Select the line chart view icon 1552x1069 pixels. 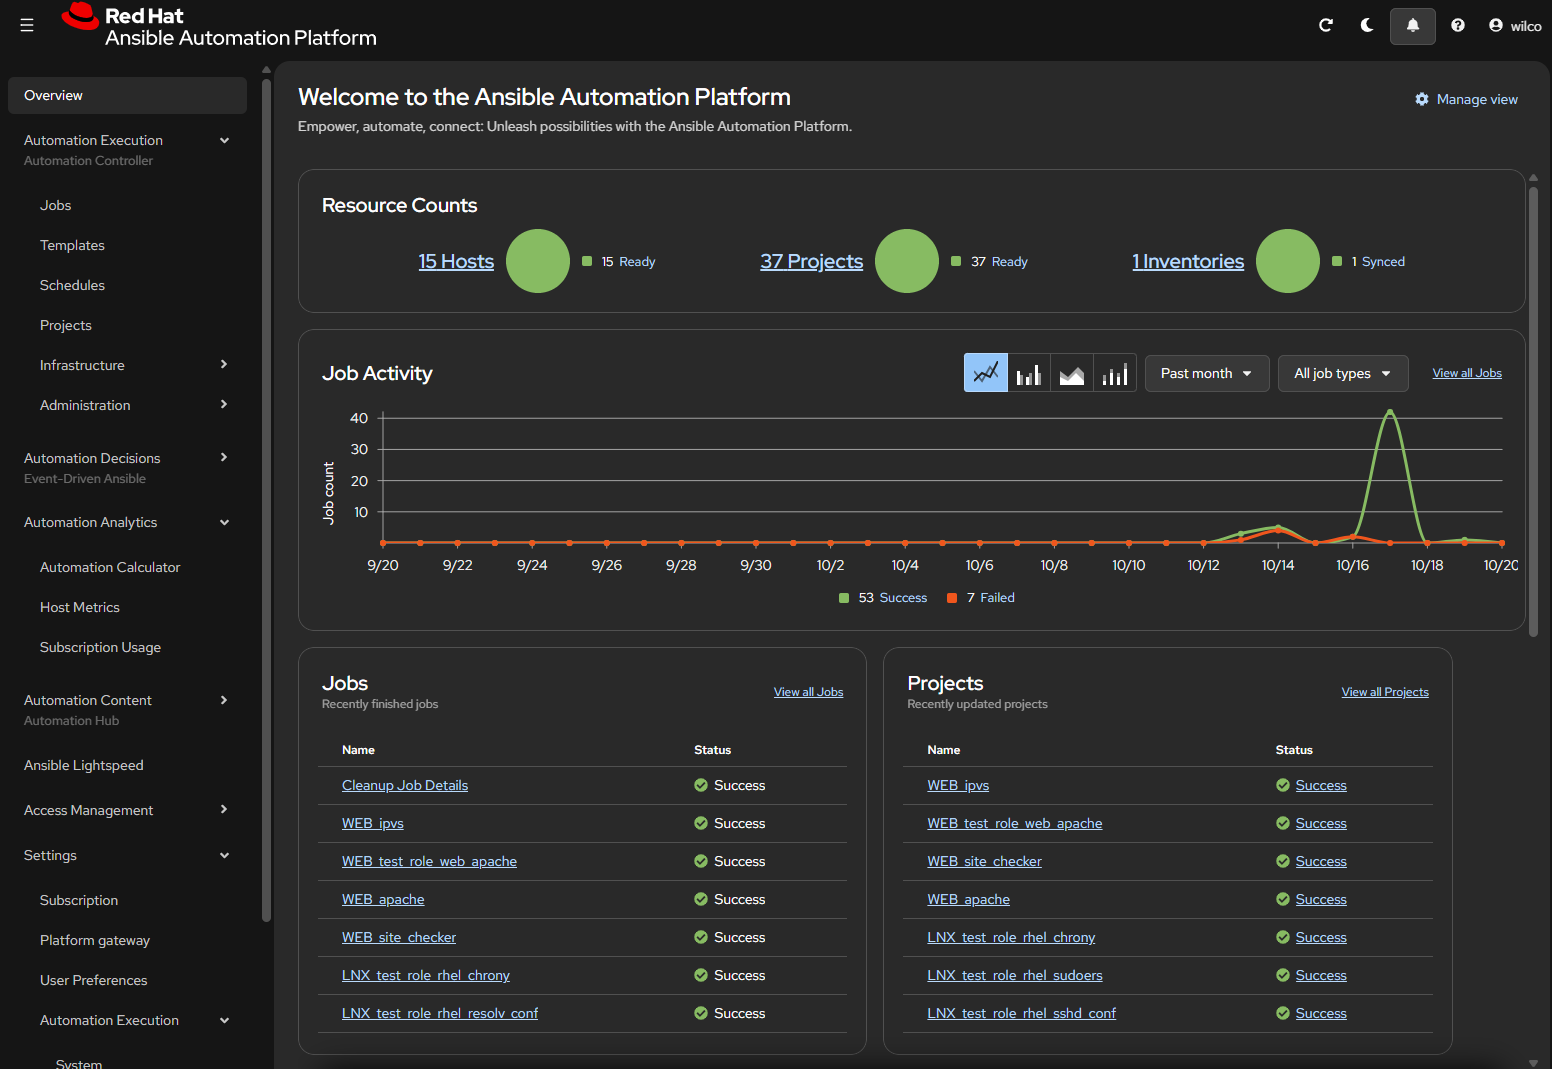click(x=986, y=373)
